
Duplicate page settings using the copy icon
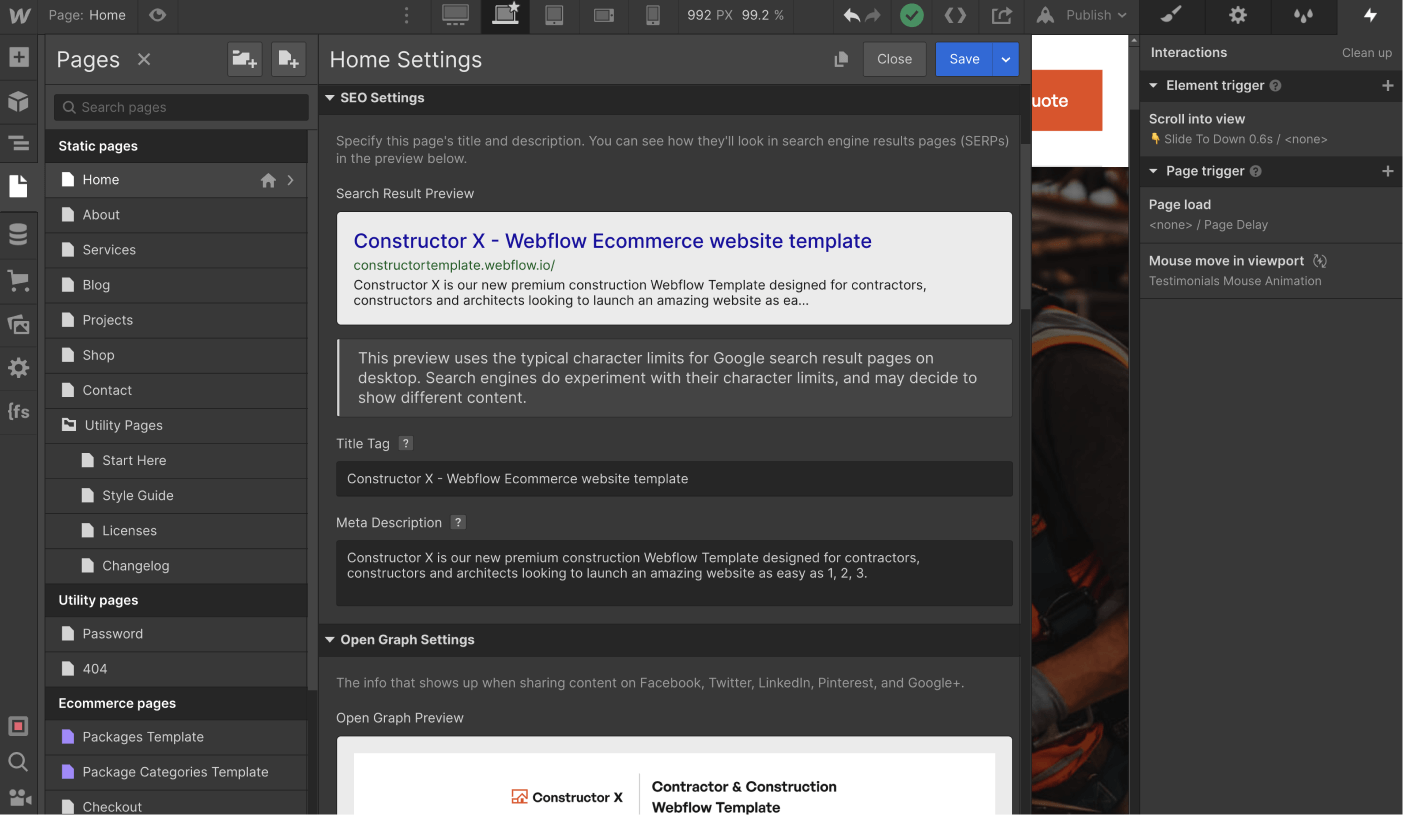841,59
